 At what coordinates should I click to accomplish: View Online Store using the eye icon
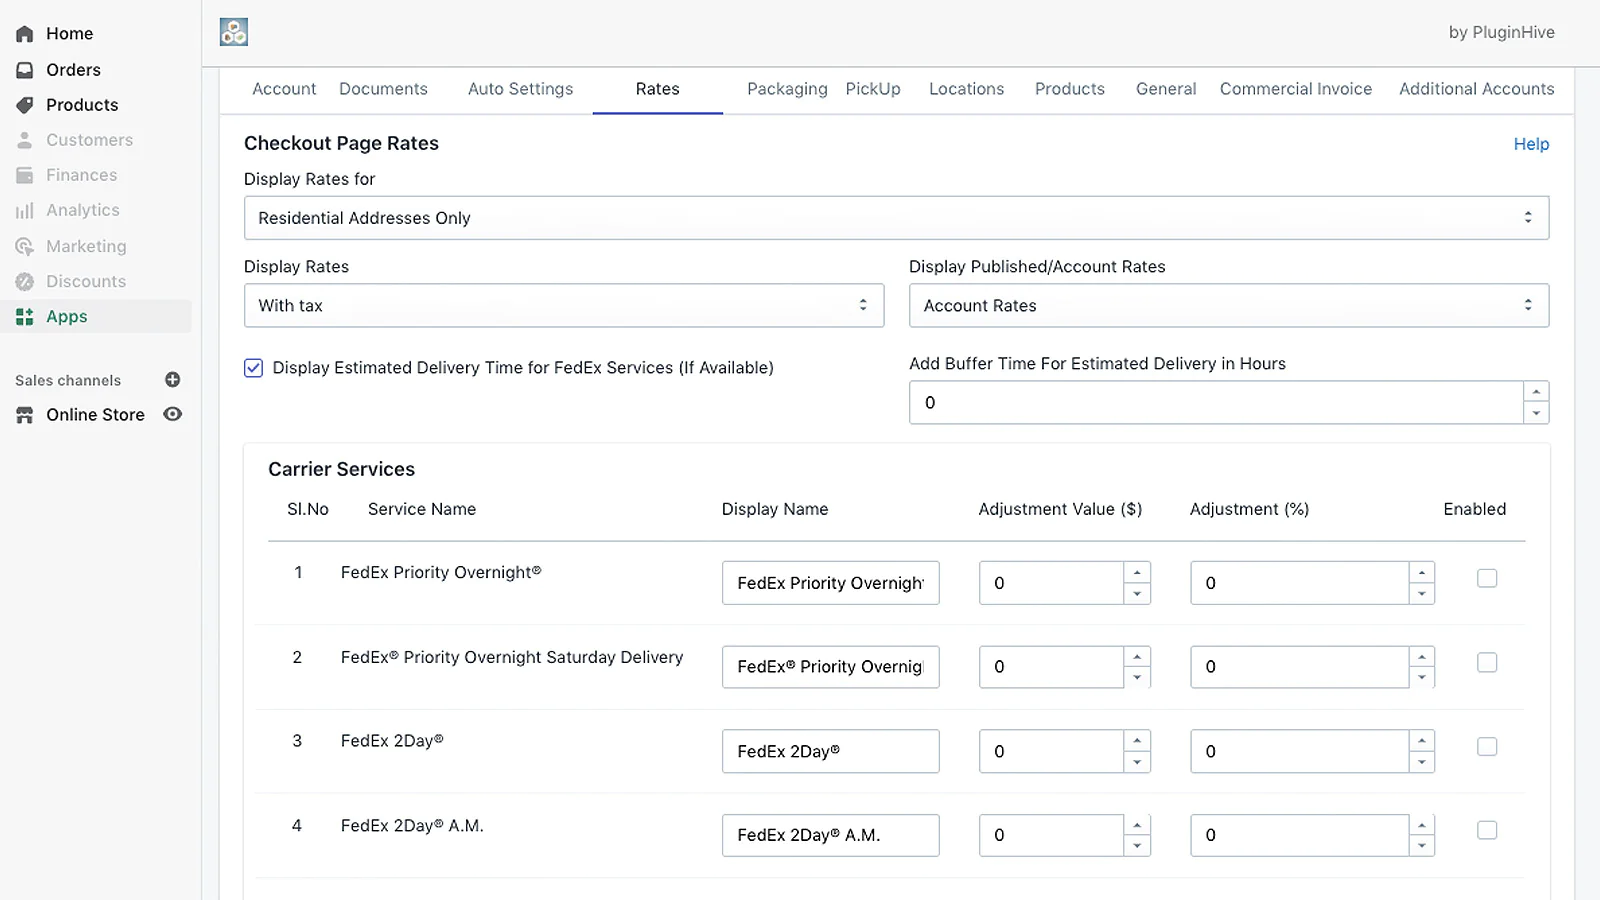tap(173, 414)
